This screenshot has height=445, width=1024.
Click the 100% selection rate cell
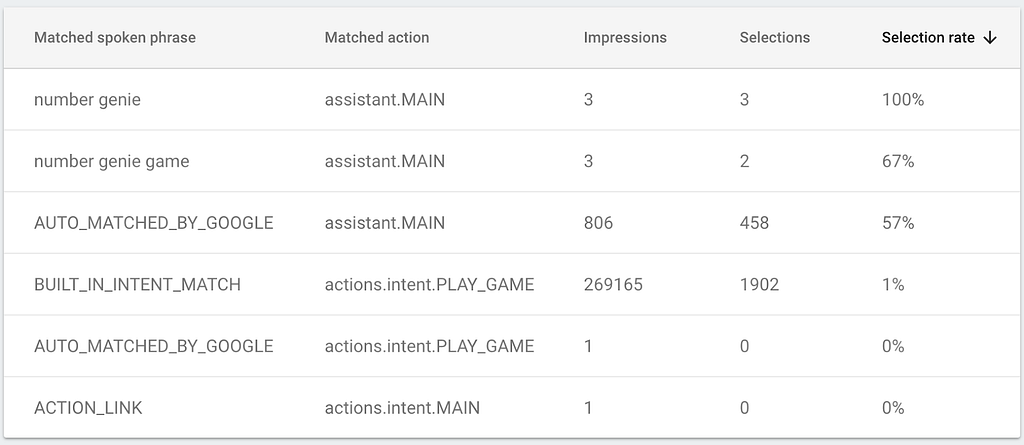903,100
